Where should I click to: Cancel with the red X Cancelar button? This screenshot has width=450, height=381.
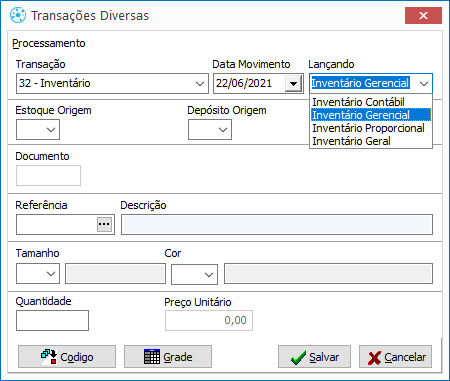click(x=396, y=357)
